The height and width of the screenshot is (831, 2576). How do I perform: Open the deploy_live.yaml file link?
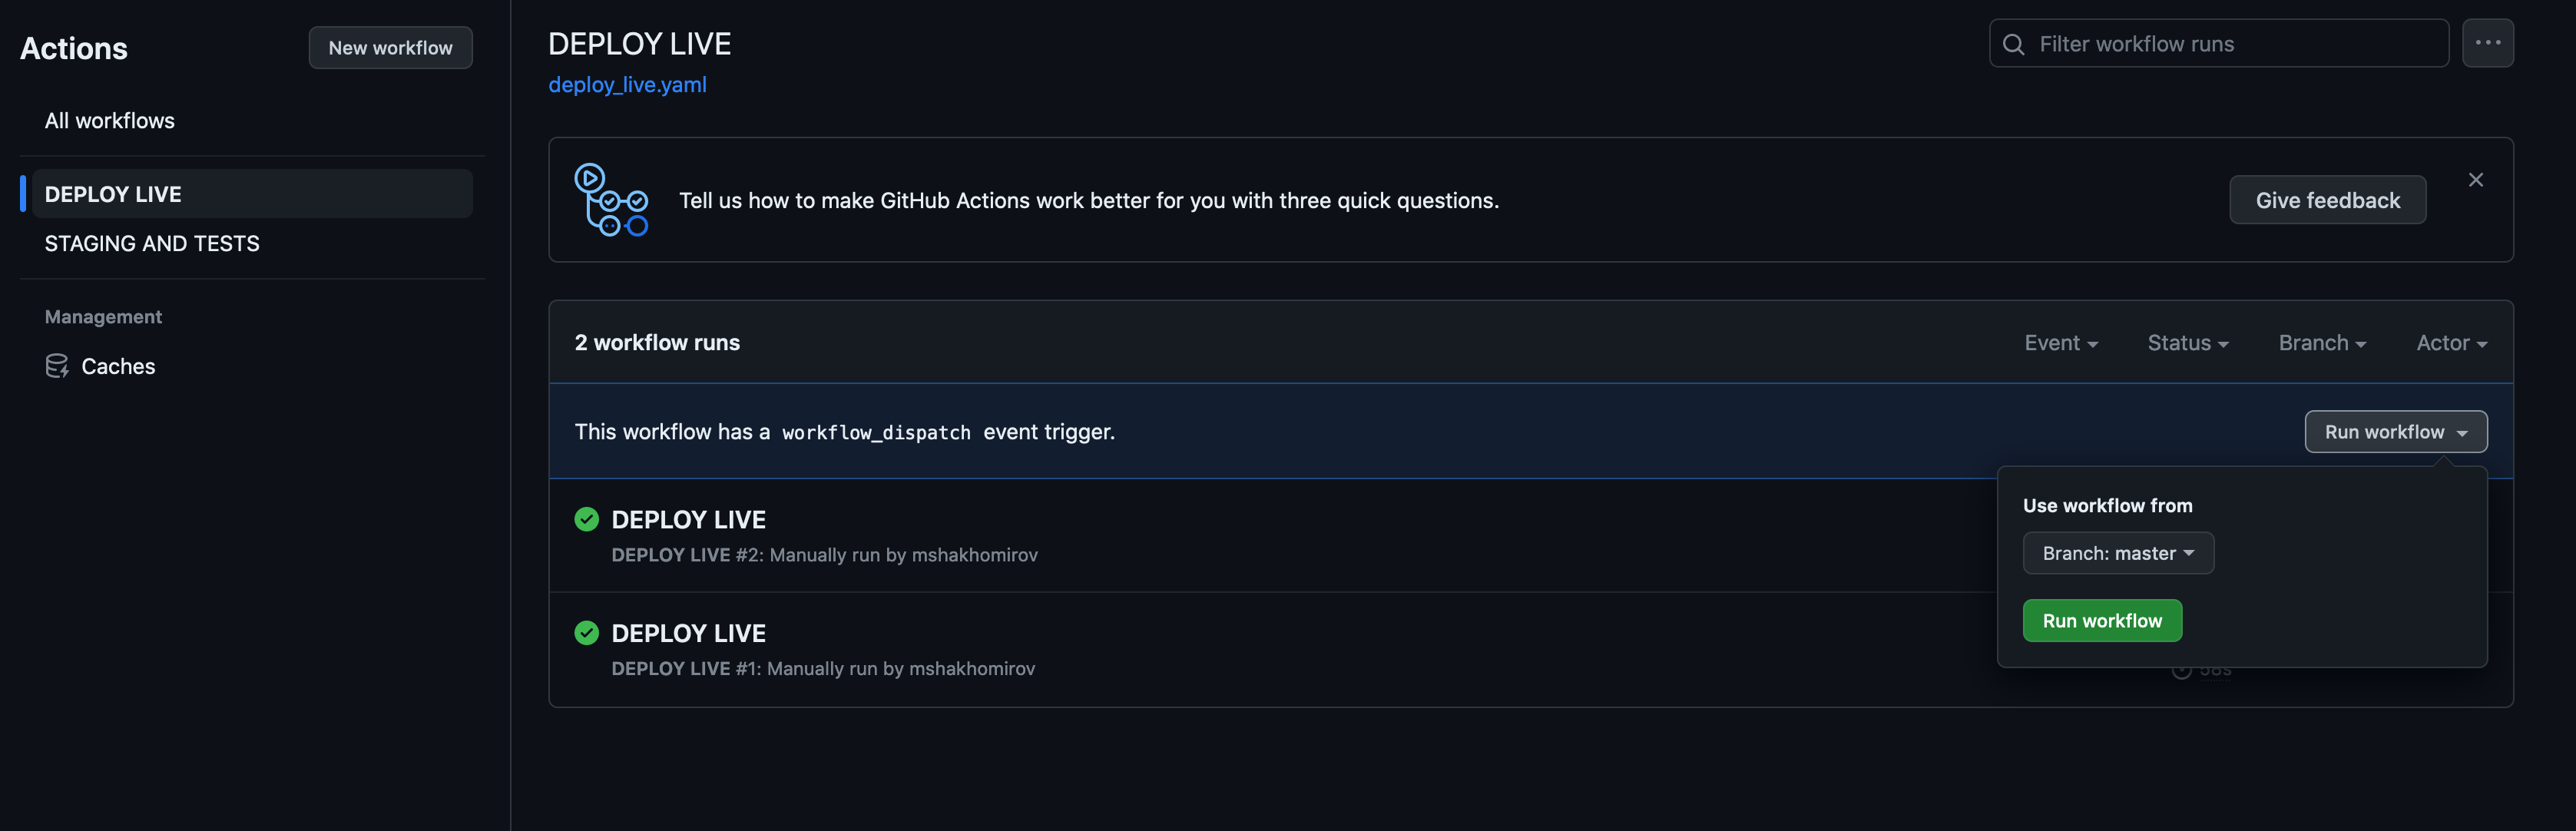[627, 85]
